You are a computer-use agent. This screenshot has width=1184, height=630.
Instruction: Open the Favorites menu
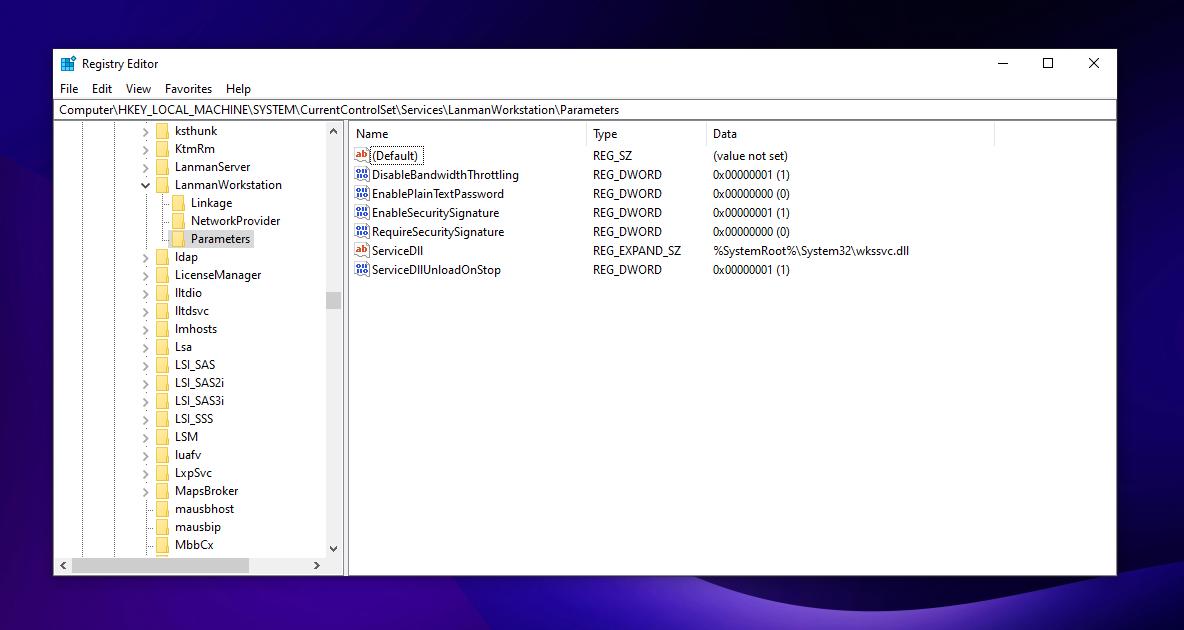point(188,89)
